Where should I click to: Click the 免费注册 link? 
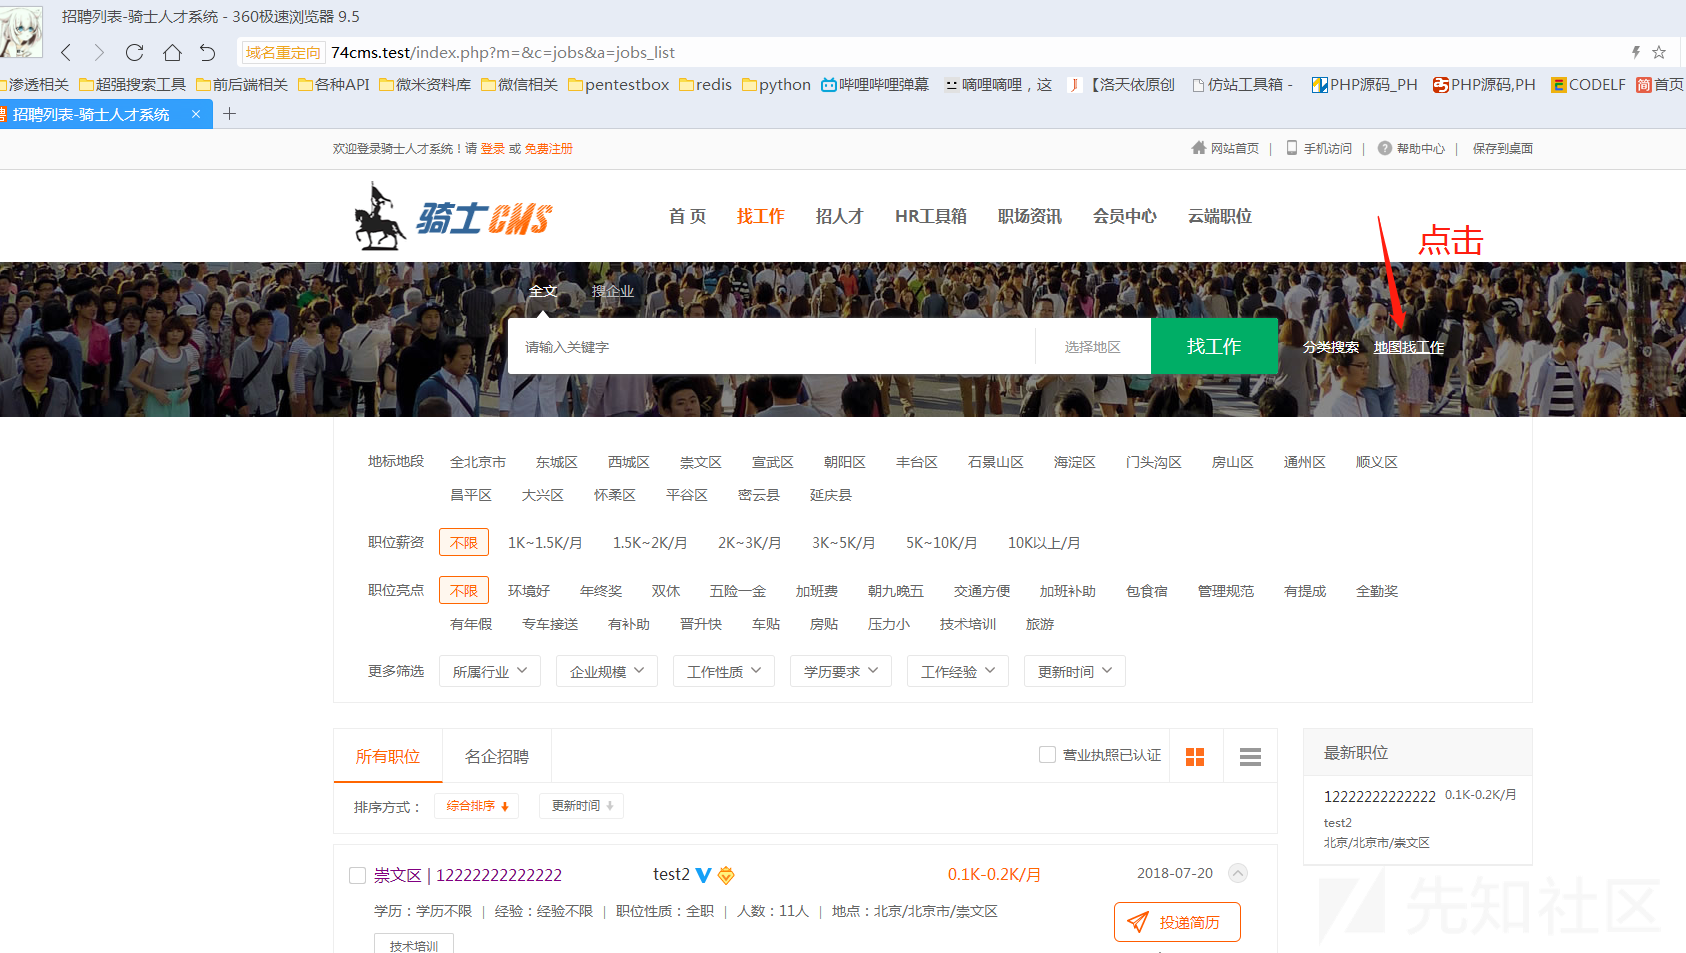tap(549, 149)
